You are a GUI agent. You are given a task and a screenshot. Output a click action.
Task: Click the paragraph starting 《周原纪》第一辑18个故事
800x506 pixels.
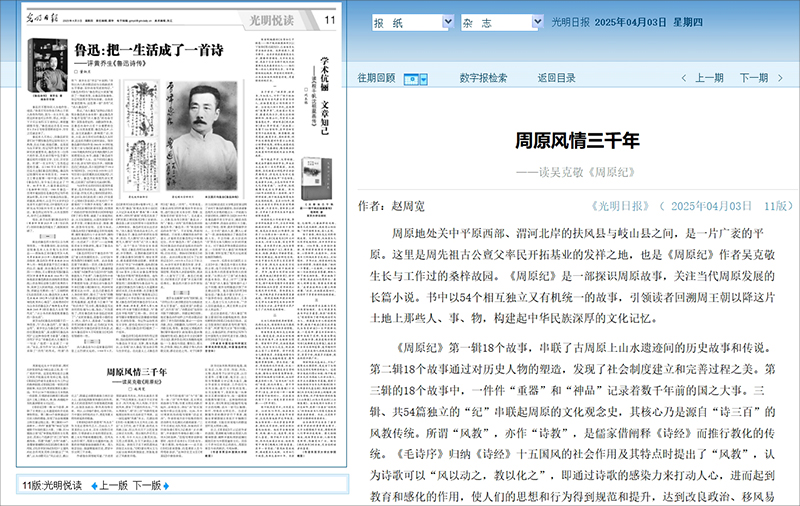coord(572,421)
